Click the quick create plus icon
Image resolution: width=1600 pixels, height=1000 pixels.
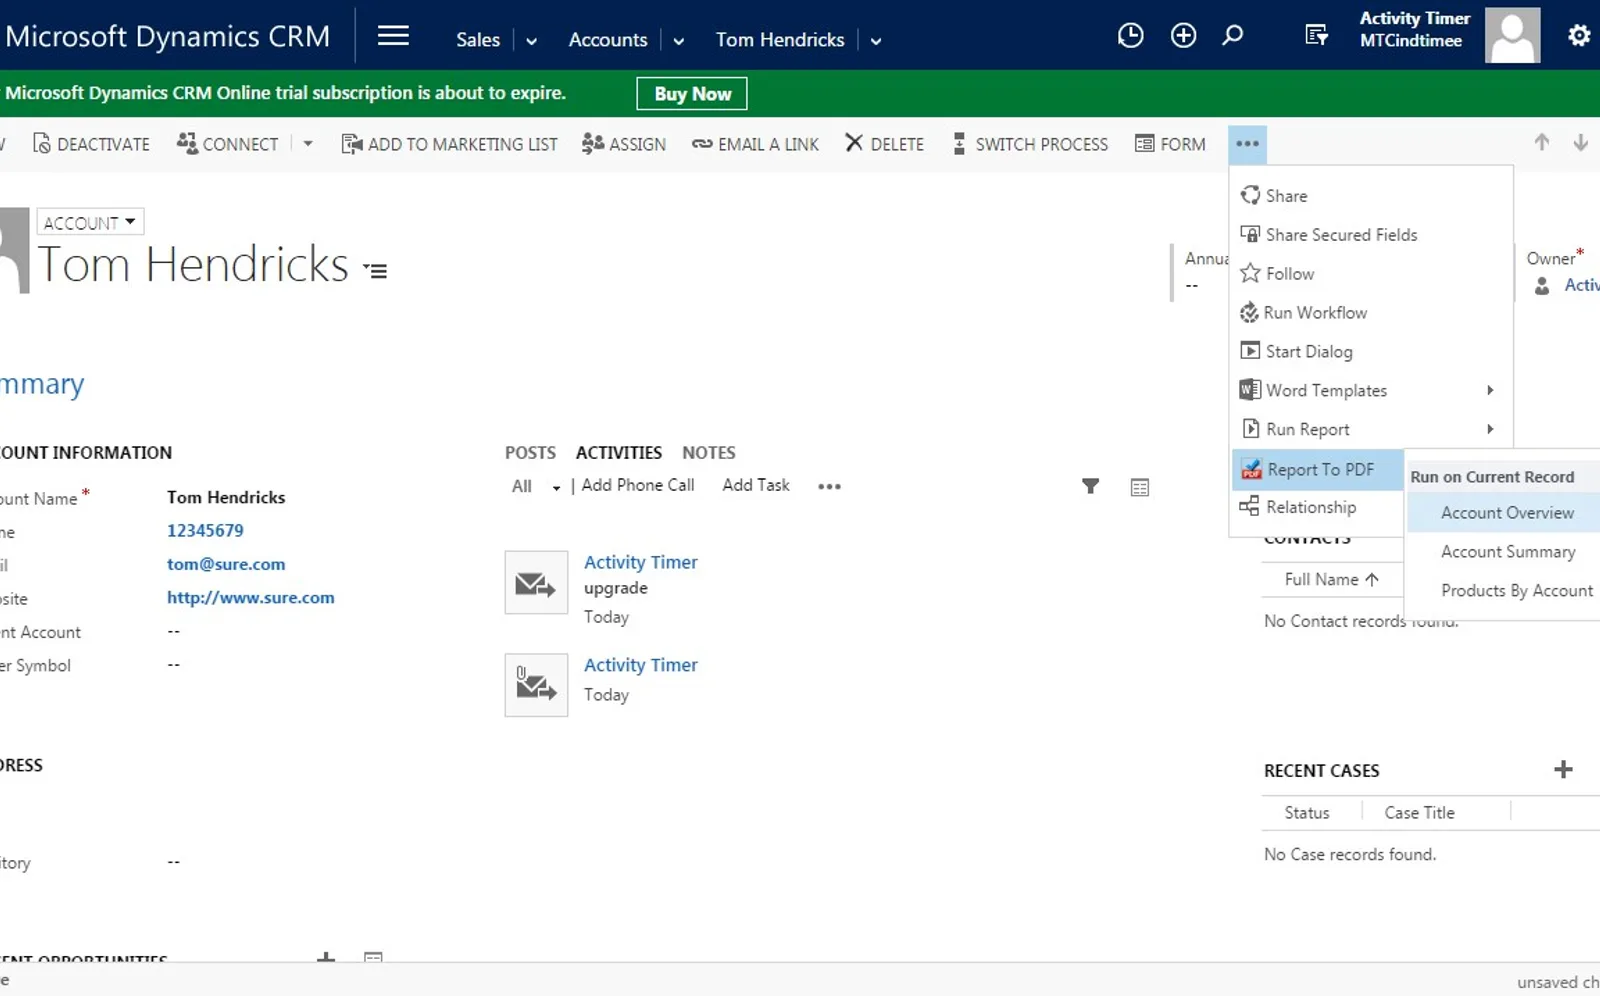click(x=1183, y=36)
